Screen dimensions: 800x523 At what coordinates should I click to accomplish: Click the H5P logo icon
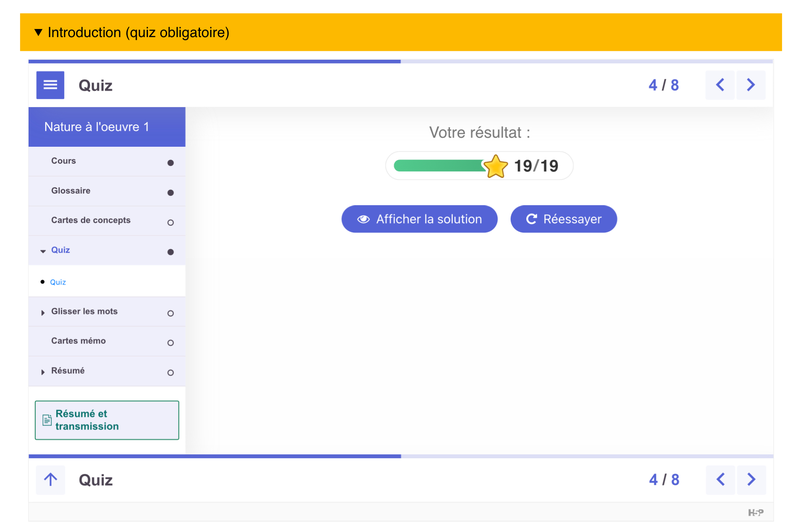pos(755,512)
